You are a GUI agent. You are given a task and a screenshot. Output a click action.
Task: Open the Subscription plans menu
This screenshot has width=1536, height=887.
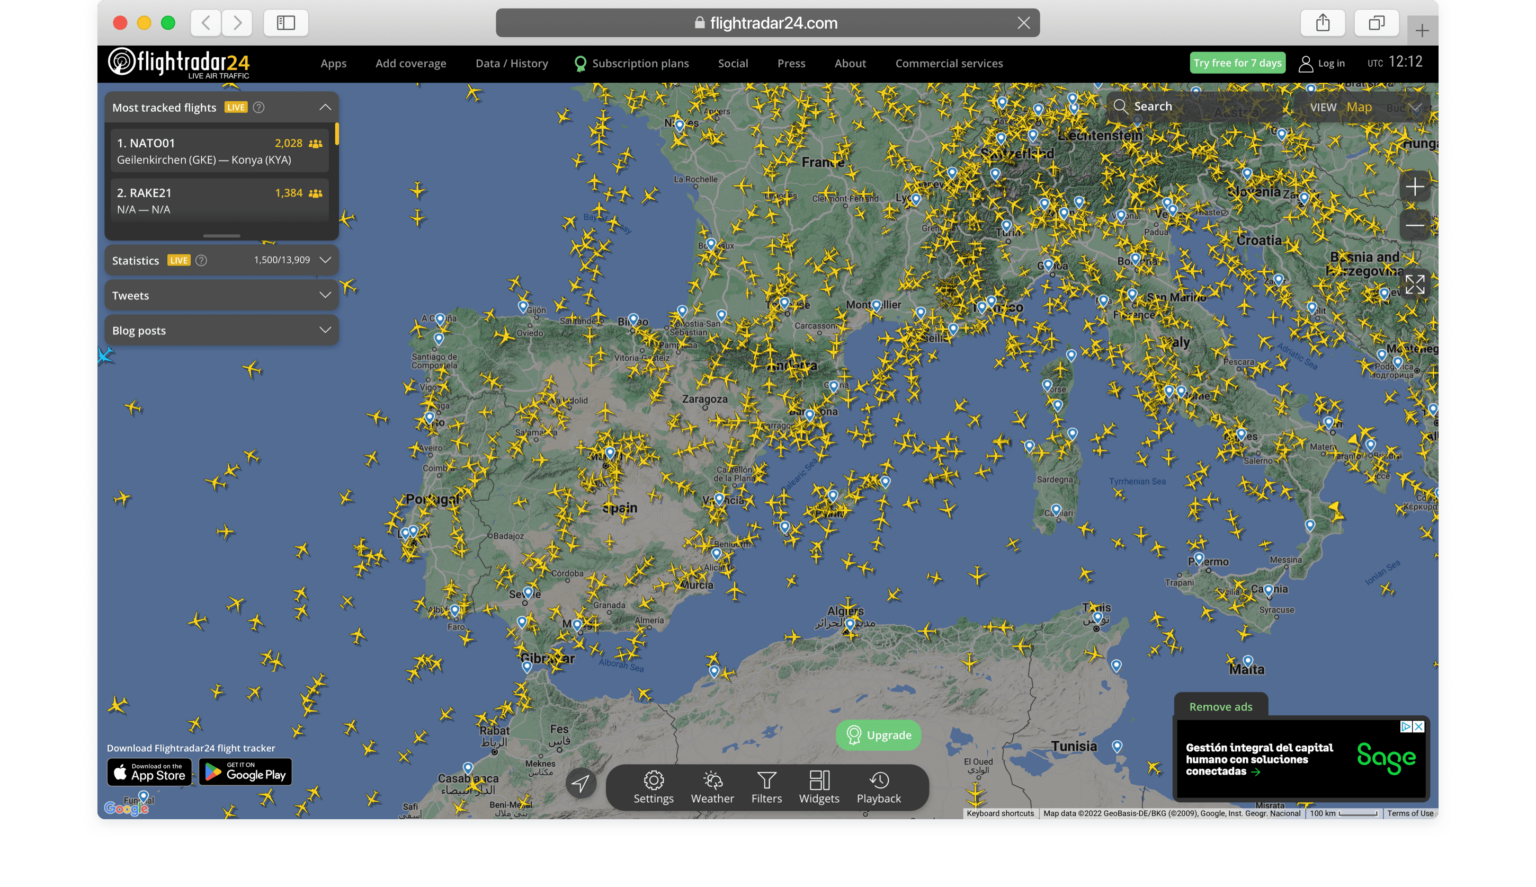tap(639, 63)
